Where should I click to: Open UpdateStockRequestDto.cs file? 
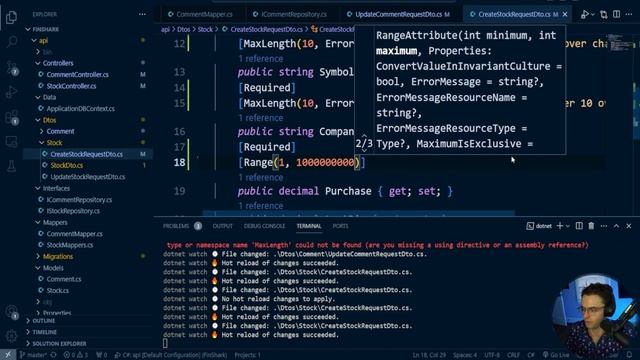pos(88,177)
